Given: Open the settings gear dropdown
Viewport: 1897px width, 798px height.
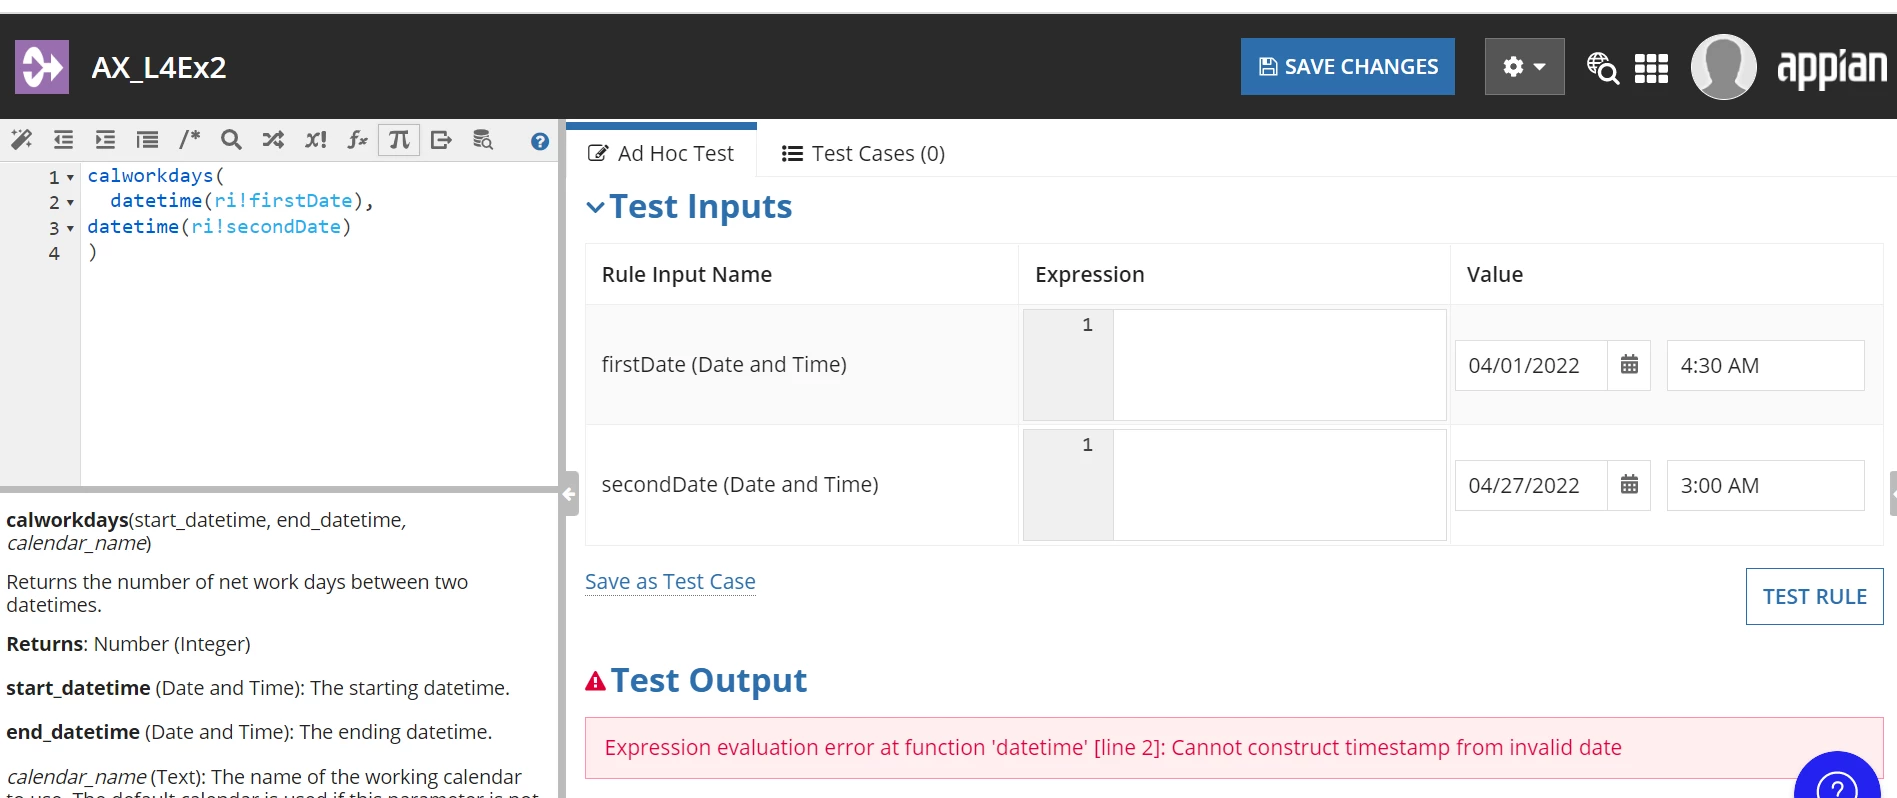Looking at the screenshot, I should [1524, 67].
